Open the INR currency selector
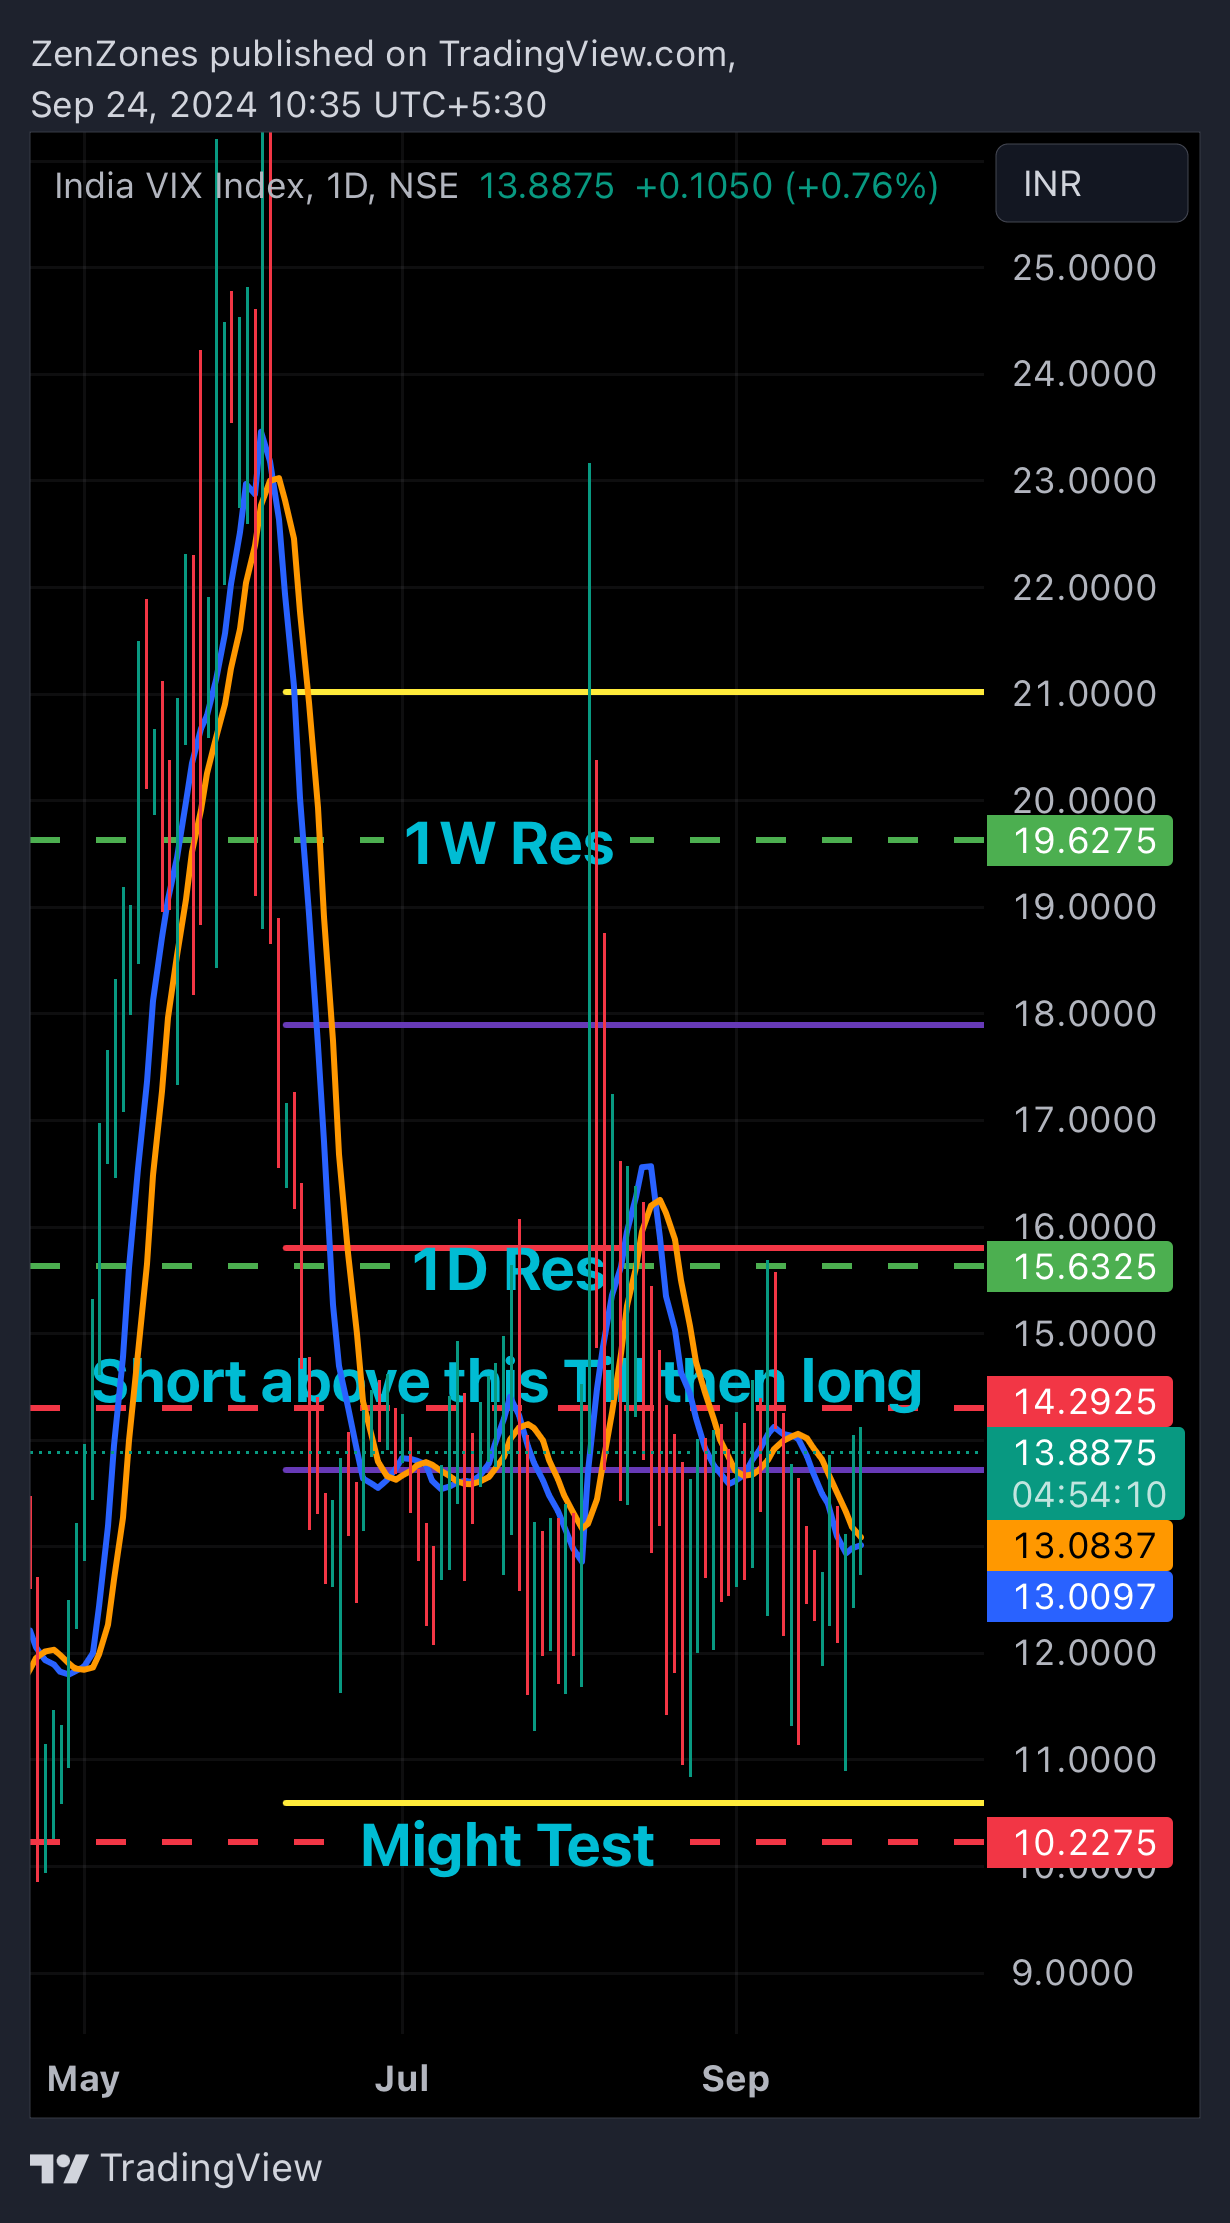This screenshot has width=1230, height=2223. coord(1091,183)
